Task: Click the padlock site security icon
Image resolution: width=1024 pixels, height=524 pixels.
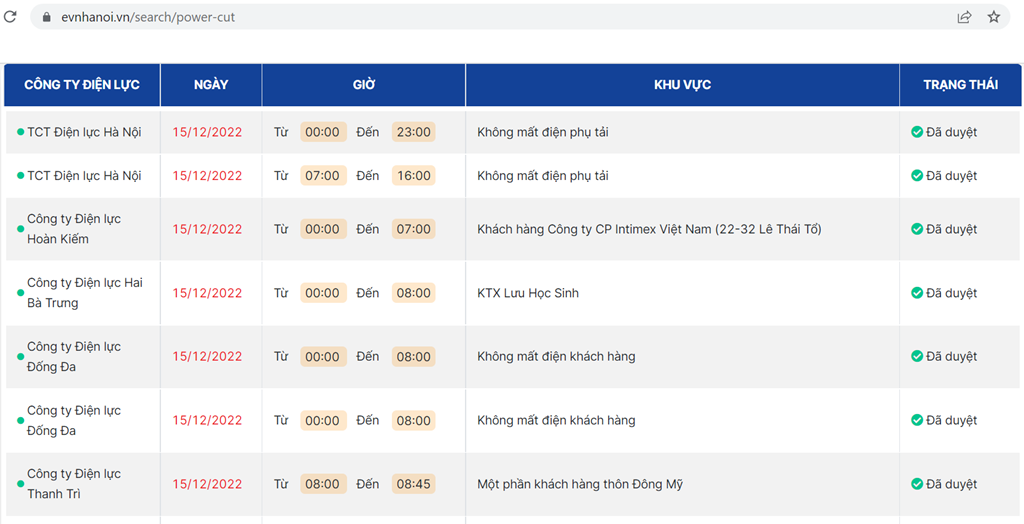Action: (46, 18)
